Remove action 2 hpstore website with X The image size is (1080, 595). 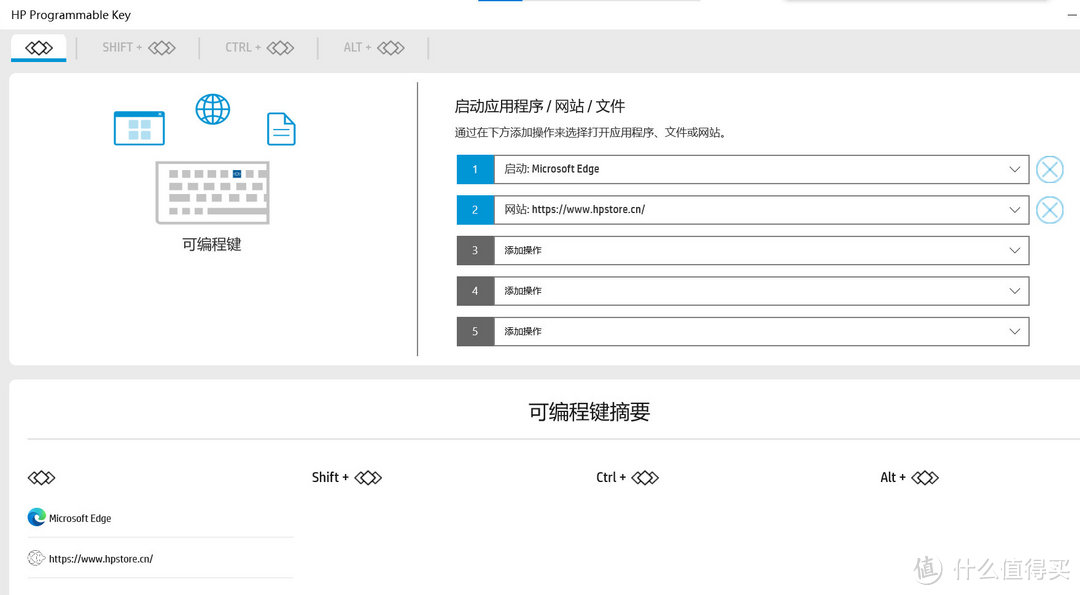[1050, 210]
